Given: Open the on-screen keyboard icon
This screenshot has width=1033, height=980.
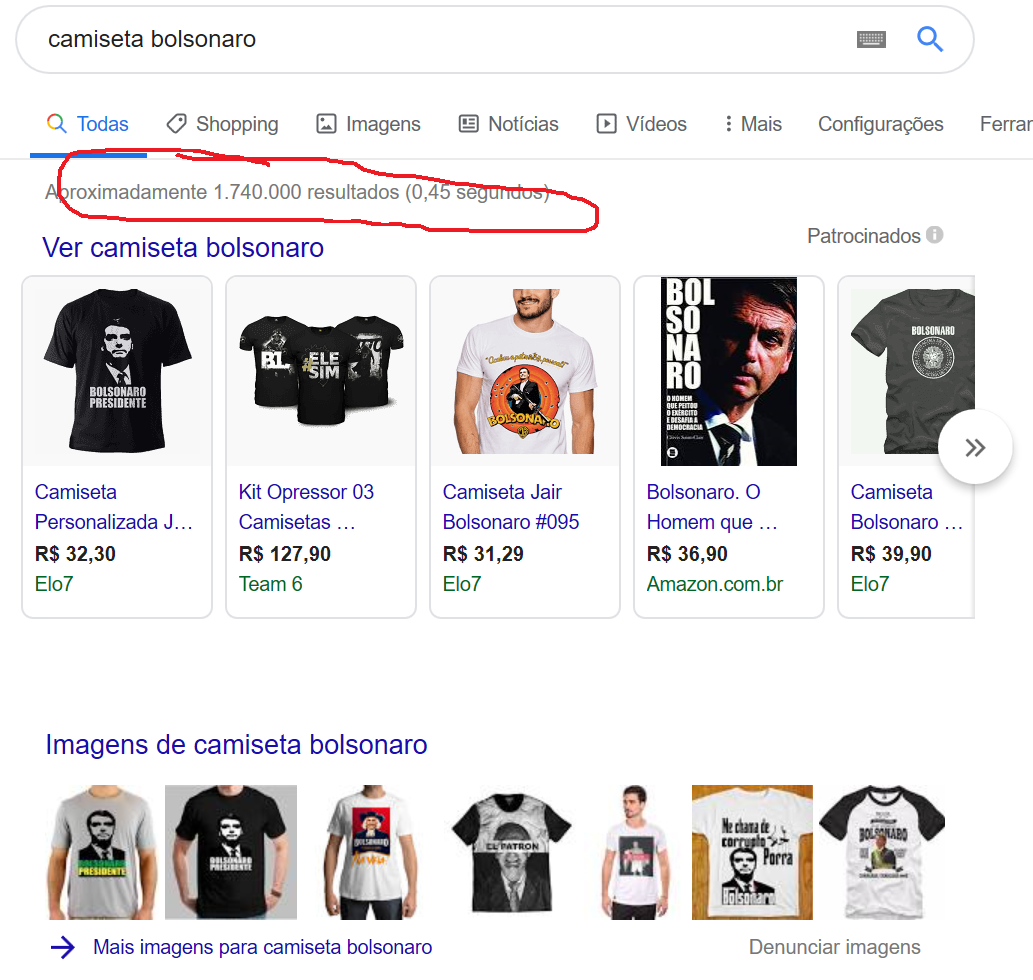Looking at the screenshot, I should tap(871, 39).
